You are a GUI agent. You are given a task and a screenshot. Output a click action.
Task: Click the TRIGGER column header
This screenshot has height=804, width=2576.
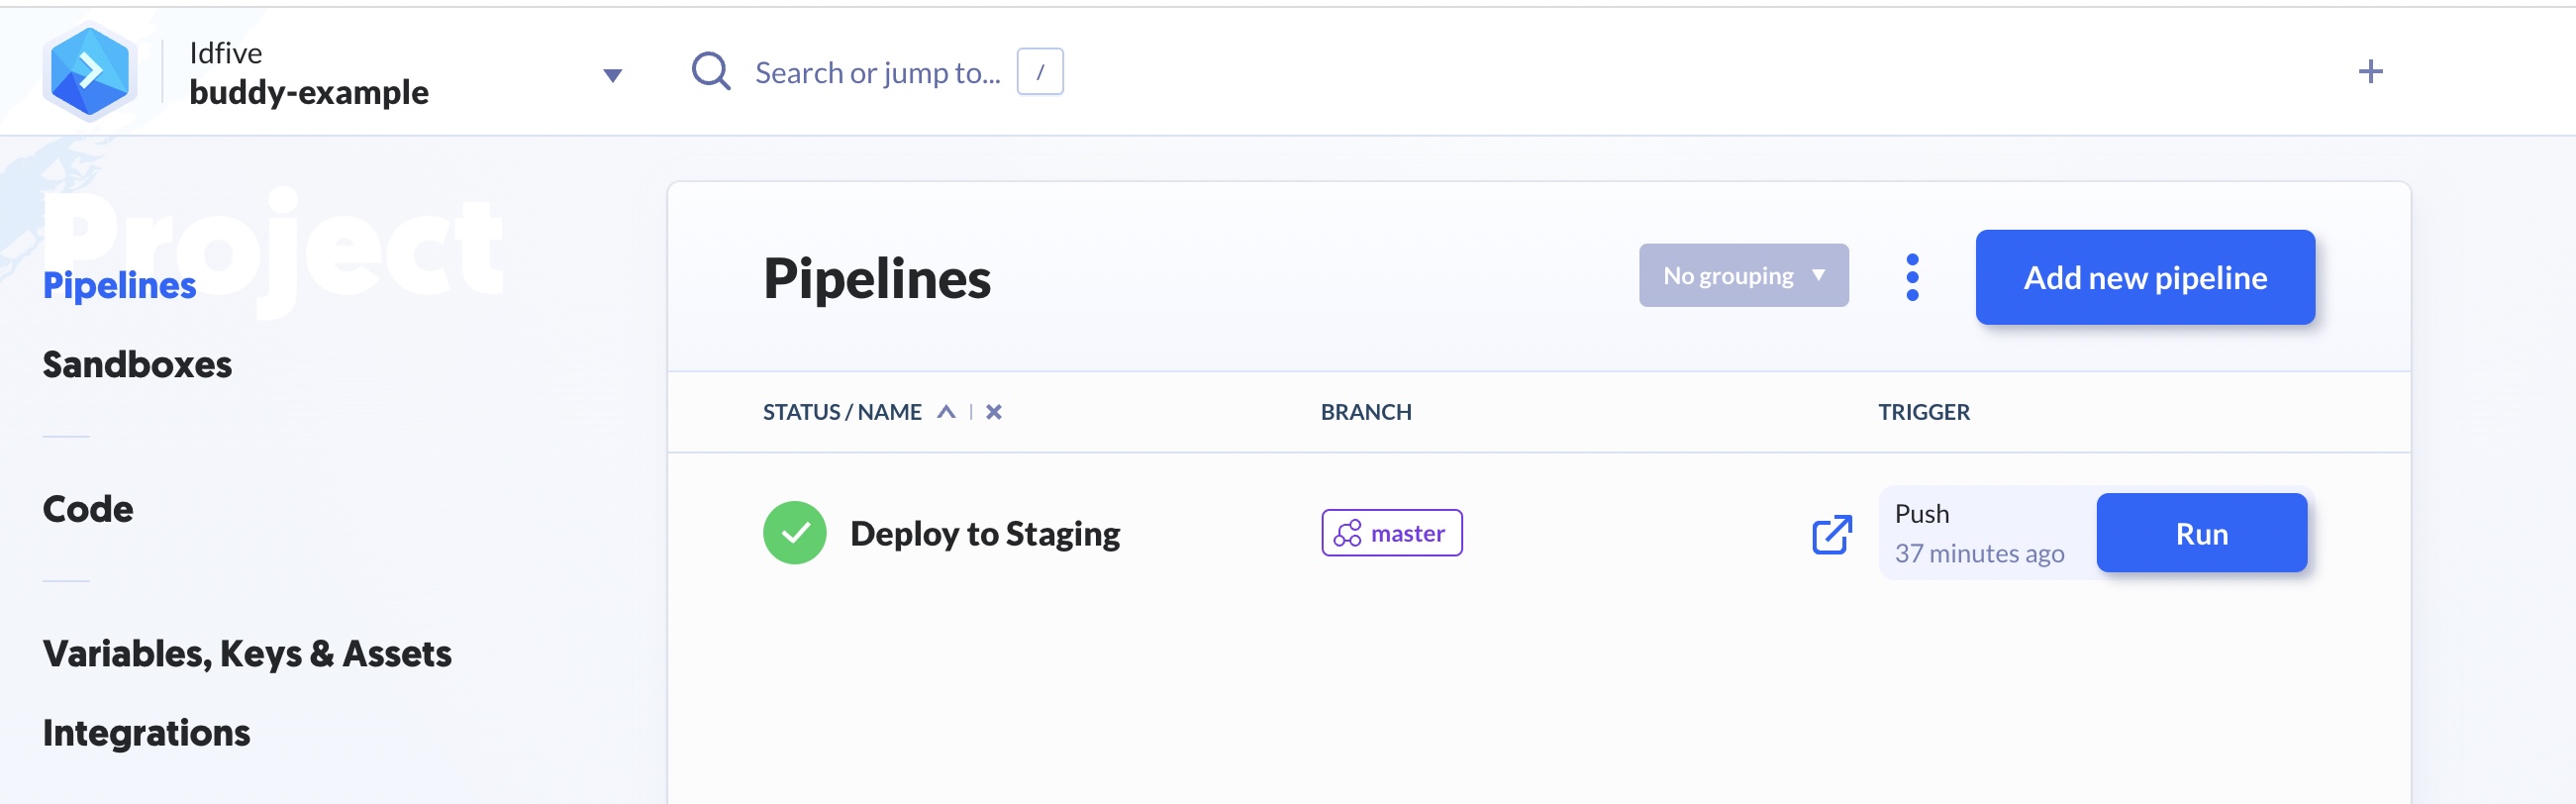point(1923,412)
